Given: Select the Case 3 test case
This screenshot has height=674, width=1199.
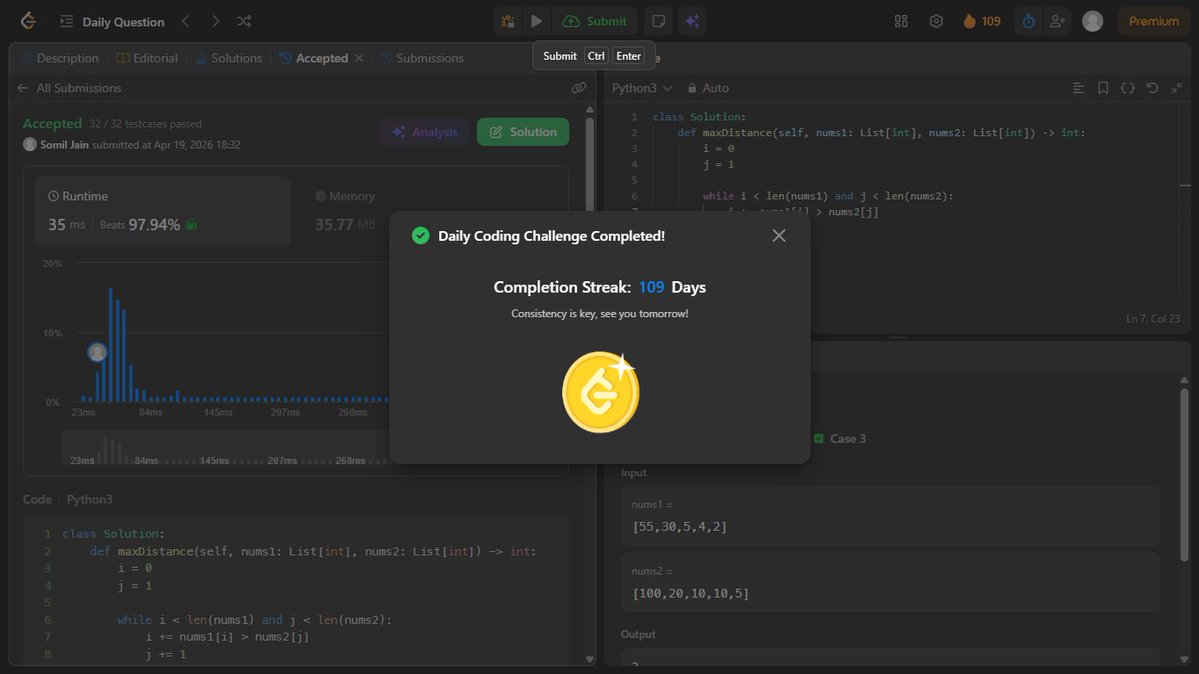Looking at the screenshot, I should 840,438.
